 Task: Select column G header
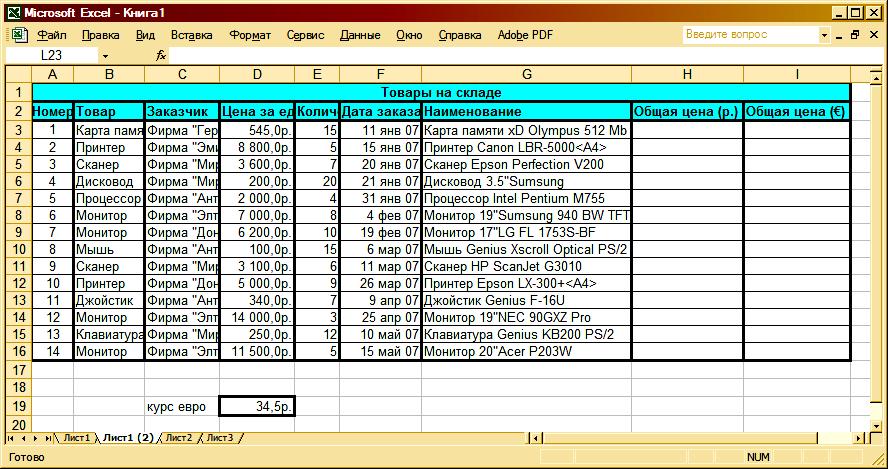527,74
